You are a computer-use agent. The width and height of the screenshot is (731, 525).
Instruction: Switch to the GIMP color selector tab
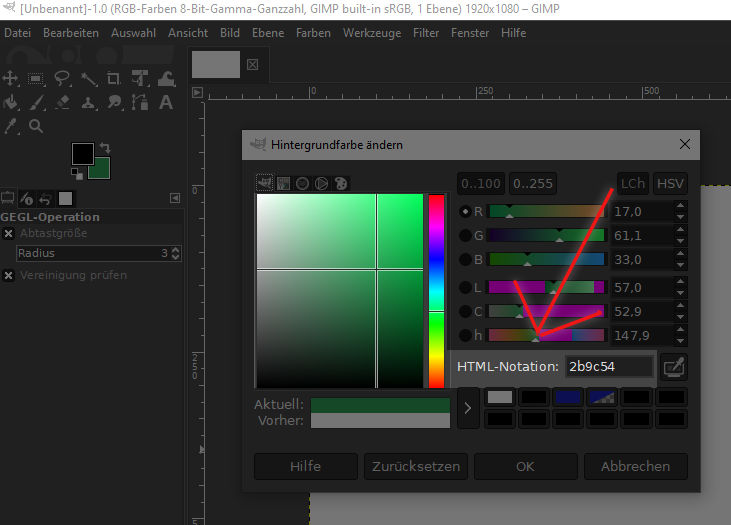(x=264, y=183)
